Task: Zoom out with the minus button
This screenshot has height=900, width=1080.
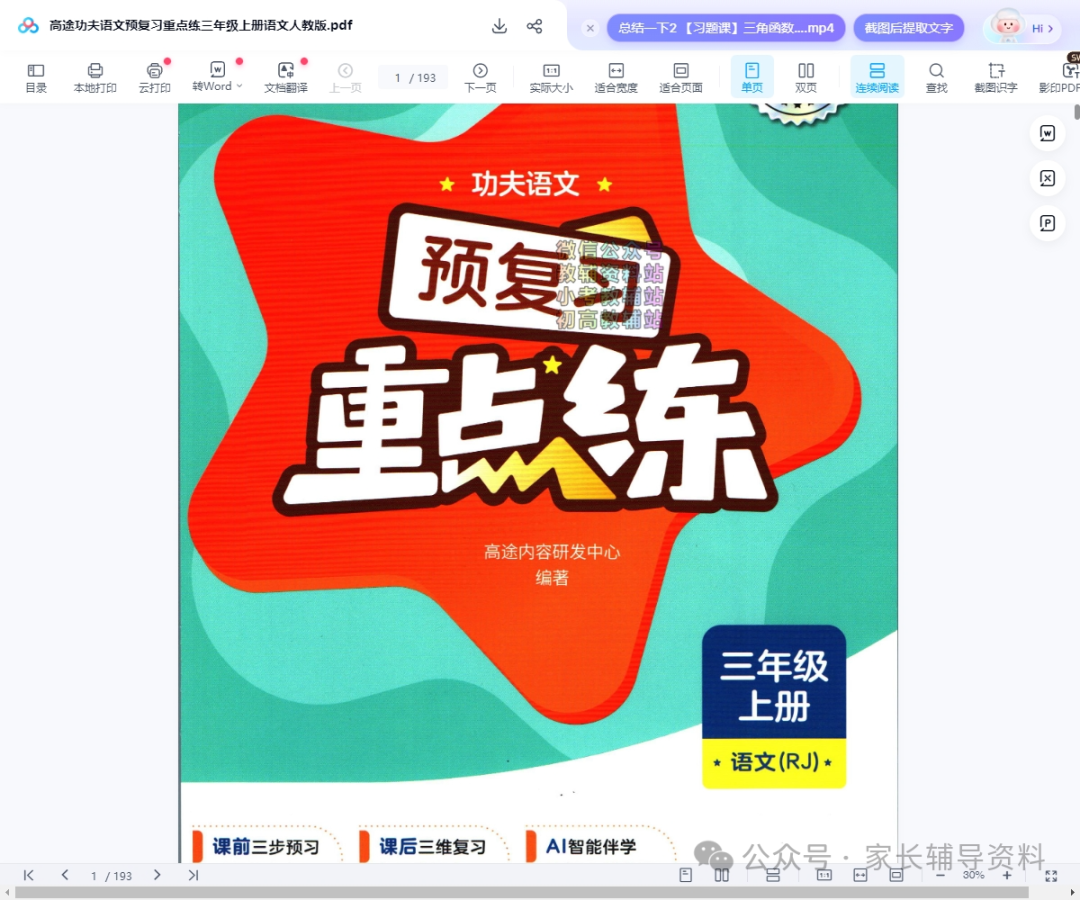Action: point(940,875)
